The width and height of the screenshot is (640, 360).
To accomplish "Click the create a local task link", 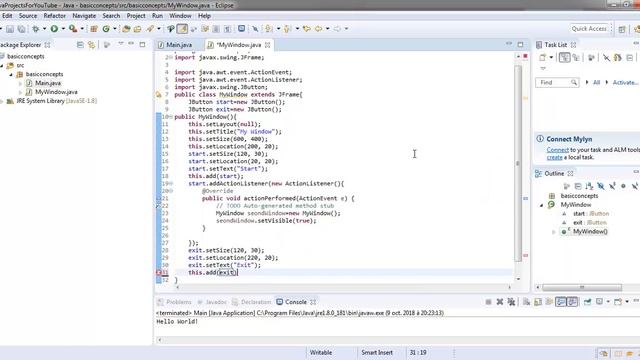I will (554, 157).
